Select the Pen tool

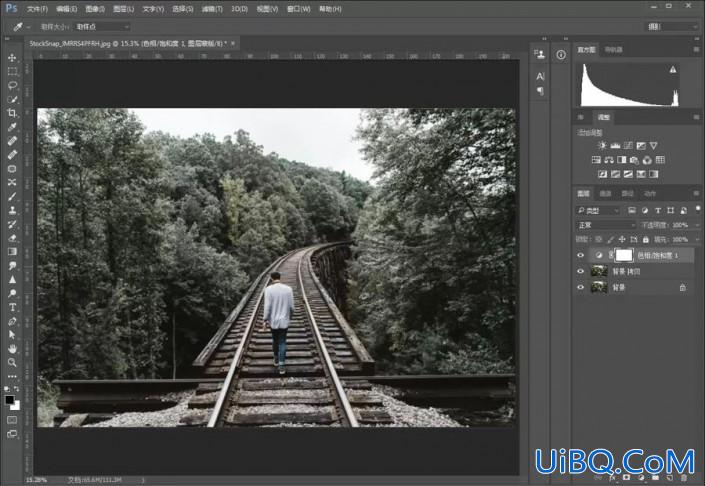(12, 321)
